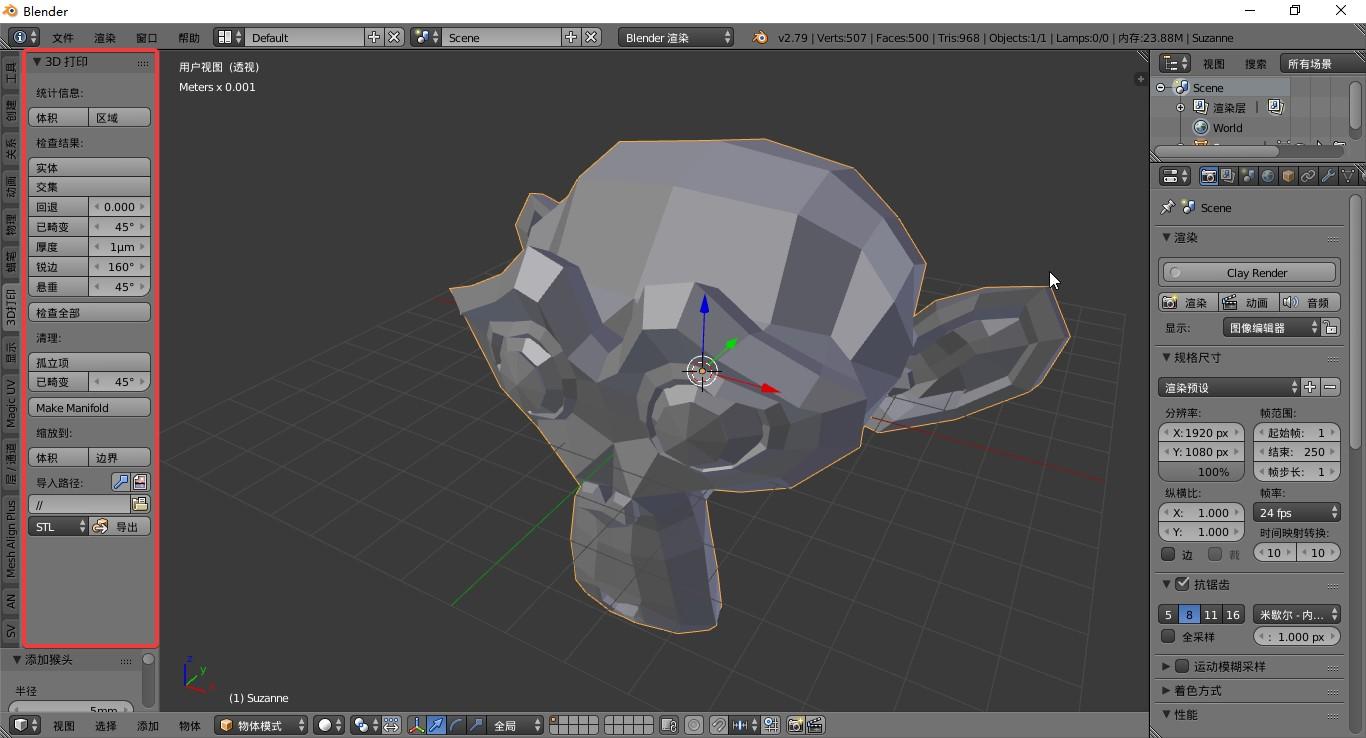Switch to 3D打印 sidebar tab
Viewport: 1366px width, 738px height.
coord(11,308)
